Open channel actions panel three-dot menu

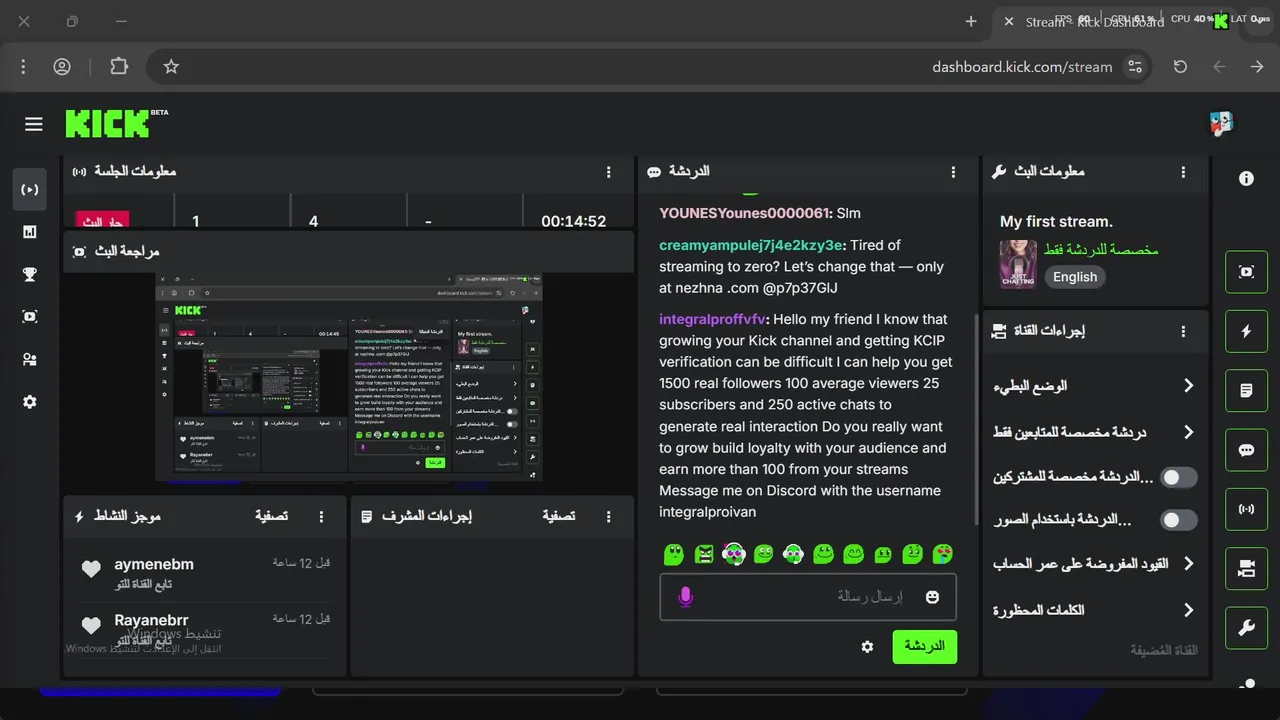[1184, 331]
